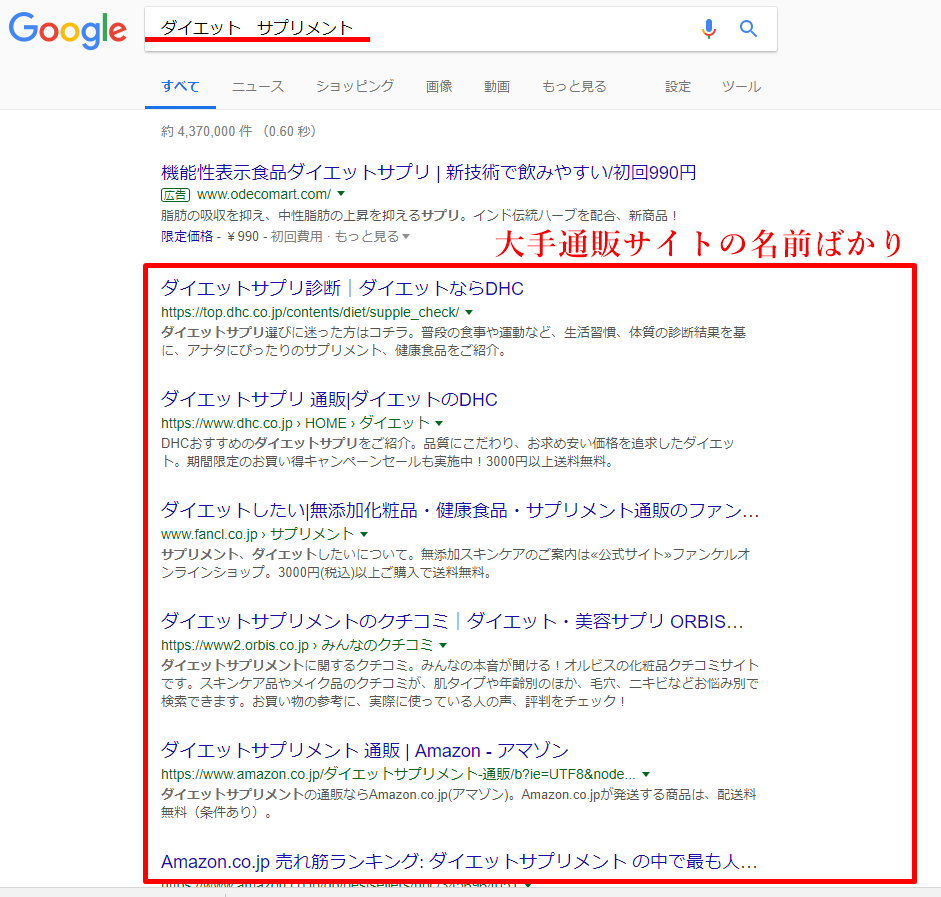The width and height of the screenshot is (941, 897).
Task: Open the ORBIS ダイエットサプリメントのクチコミ result
Action: point(452,621)
